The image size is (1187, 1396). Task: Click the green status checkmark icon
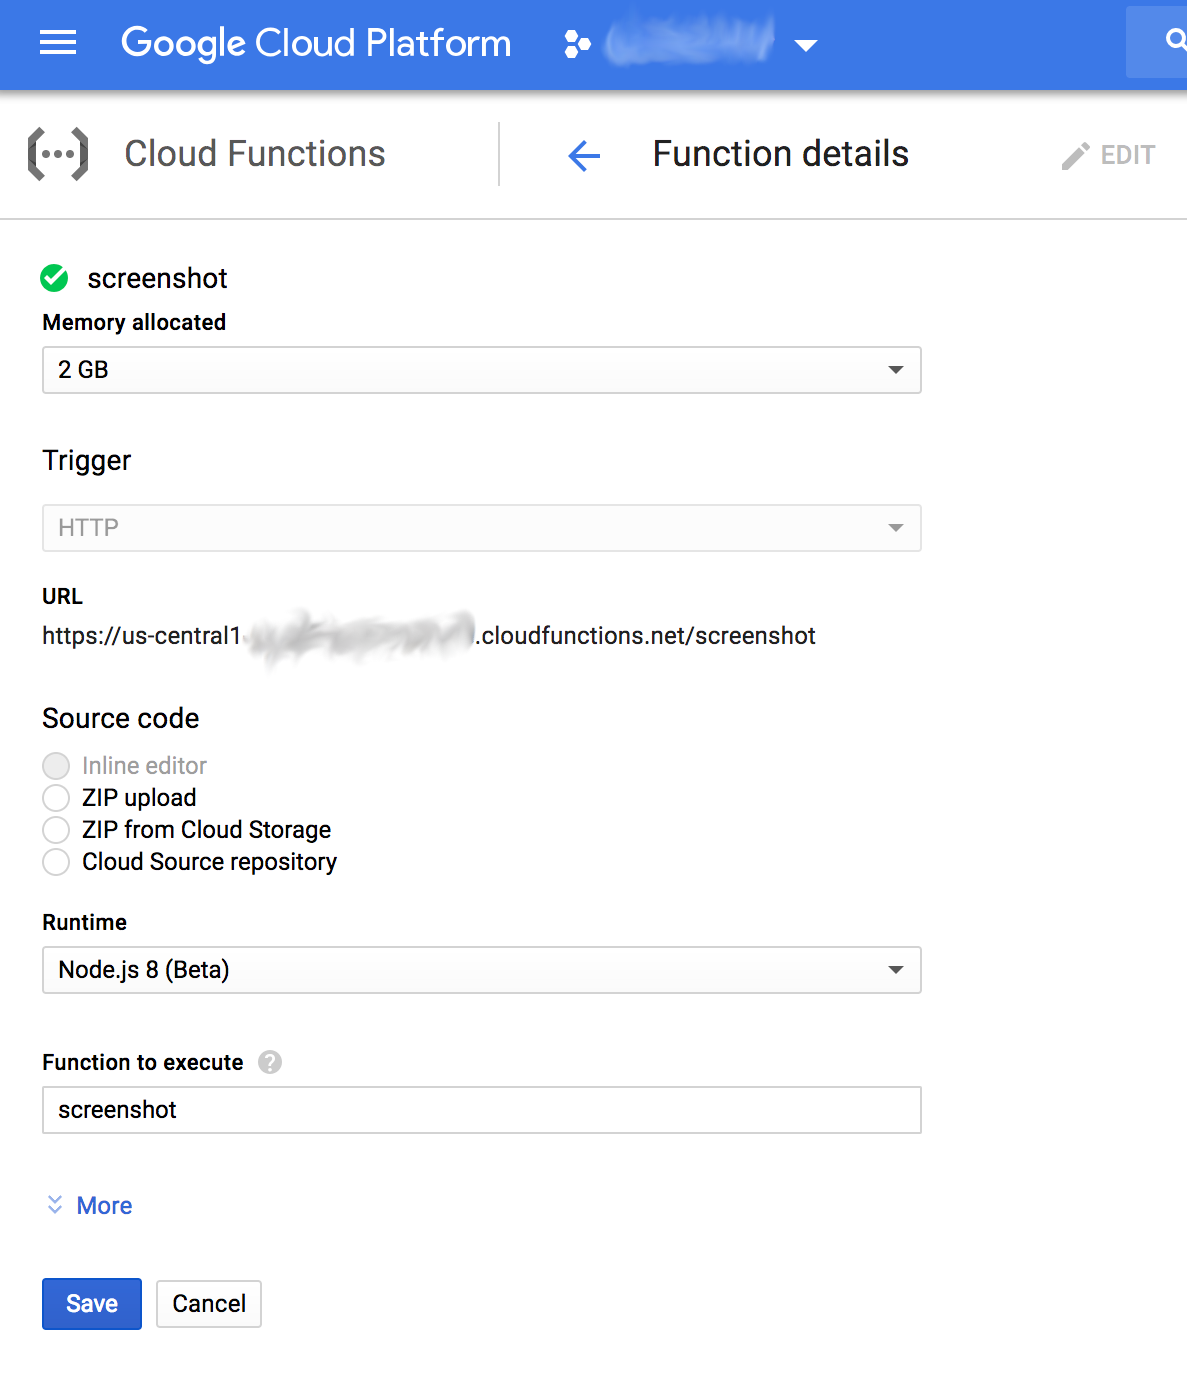coord(54,278)
